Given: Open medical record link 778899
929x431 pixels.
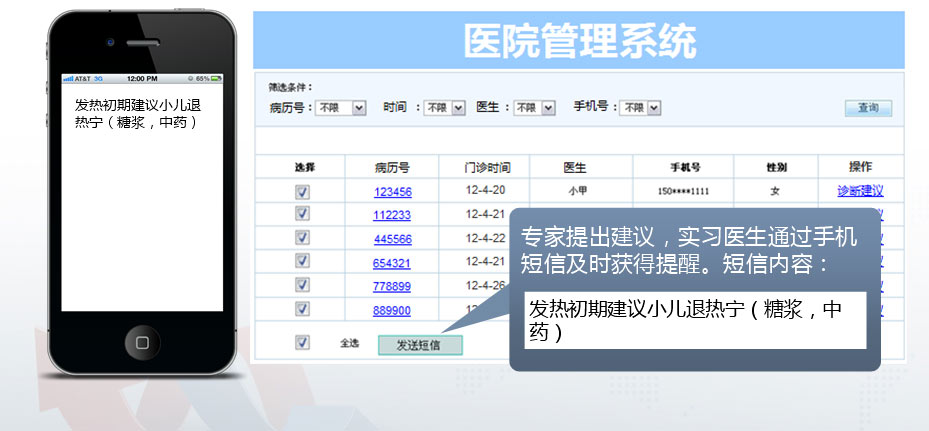Looking at the screenshot, I should 392,287.
